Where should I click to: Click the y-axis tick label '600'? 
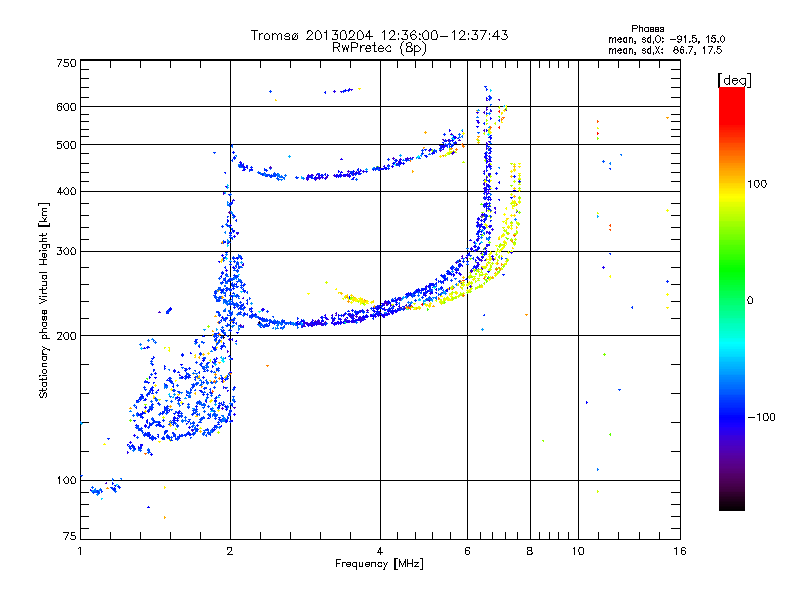click(x=66, y=107)
